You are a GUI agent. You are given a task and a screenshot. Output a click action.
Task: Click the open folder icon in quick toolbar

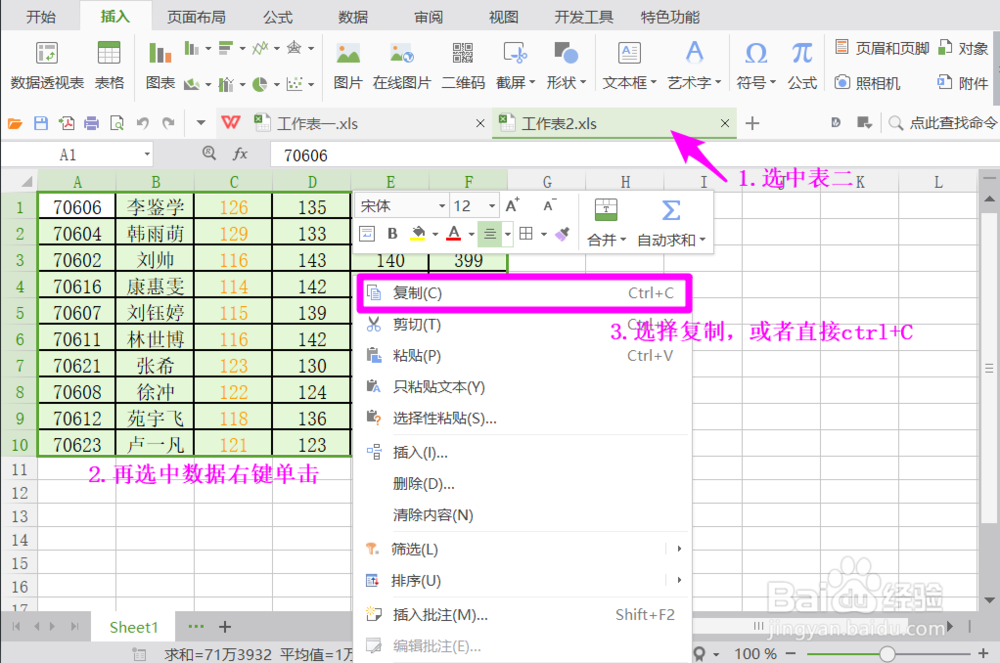(x=15, y=123)
